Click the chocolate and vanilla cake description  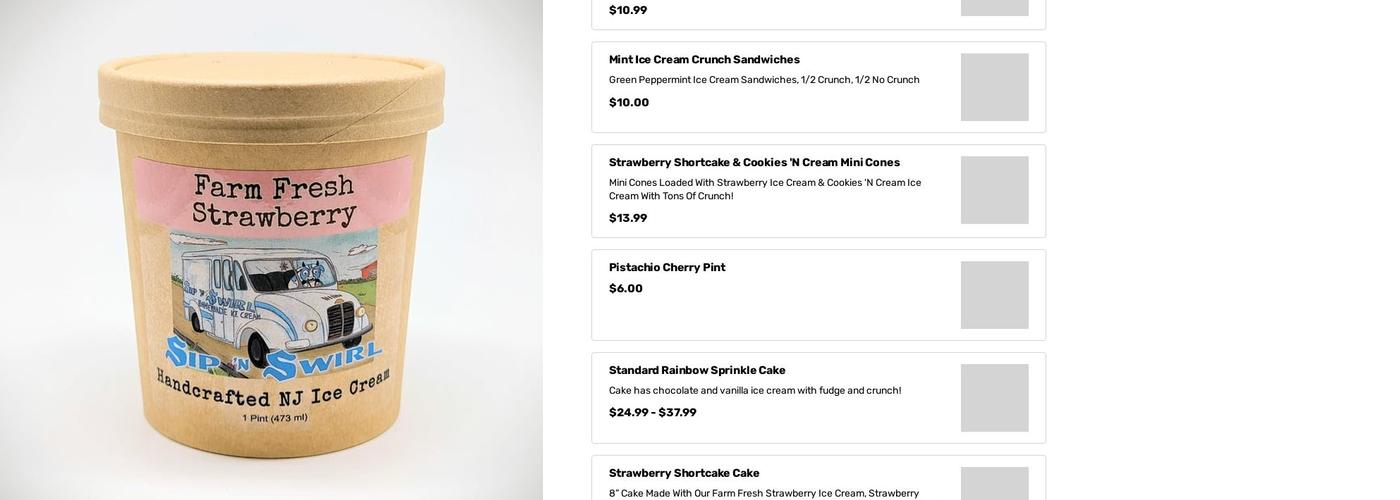(755, 391)
